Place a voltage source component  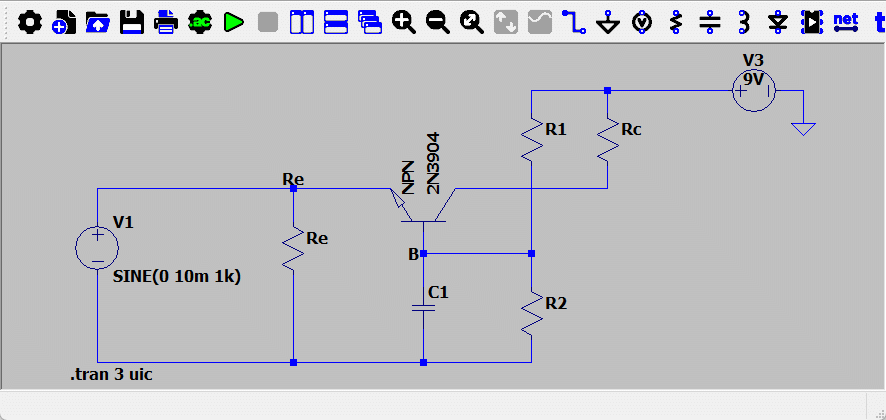642,22
